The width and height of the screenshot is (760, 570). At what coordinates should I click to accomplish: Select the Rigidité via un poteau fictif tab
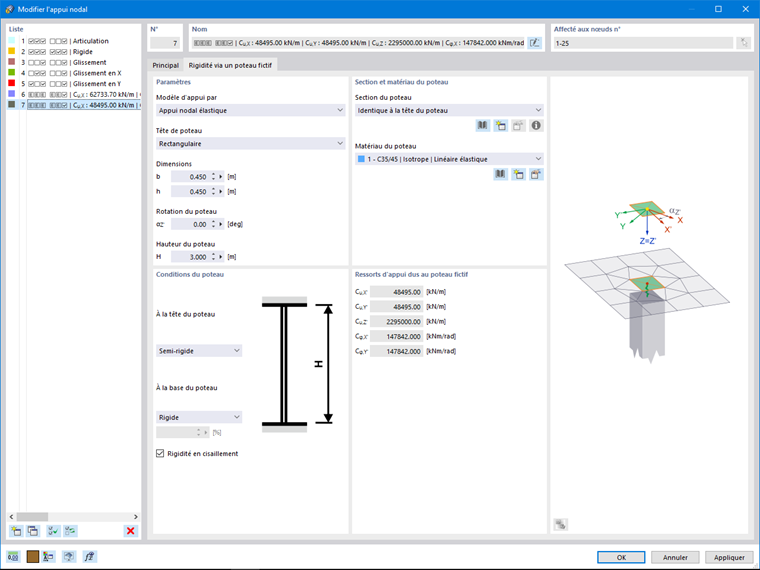[230, 65]
